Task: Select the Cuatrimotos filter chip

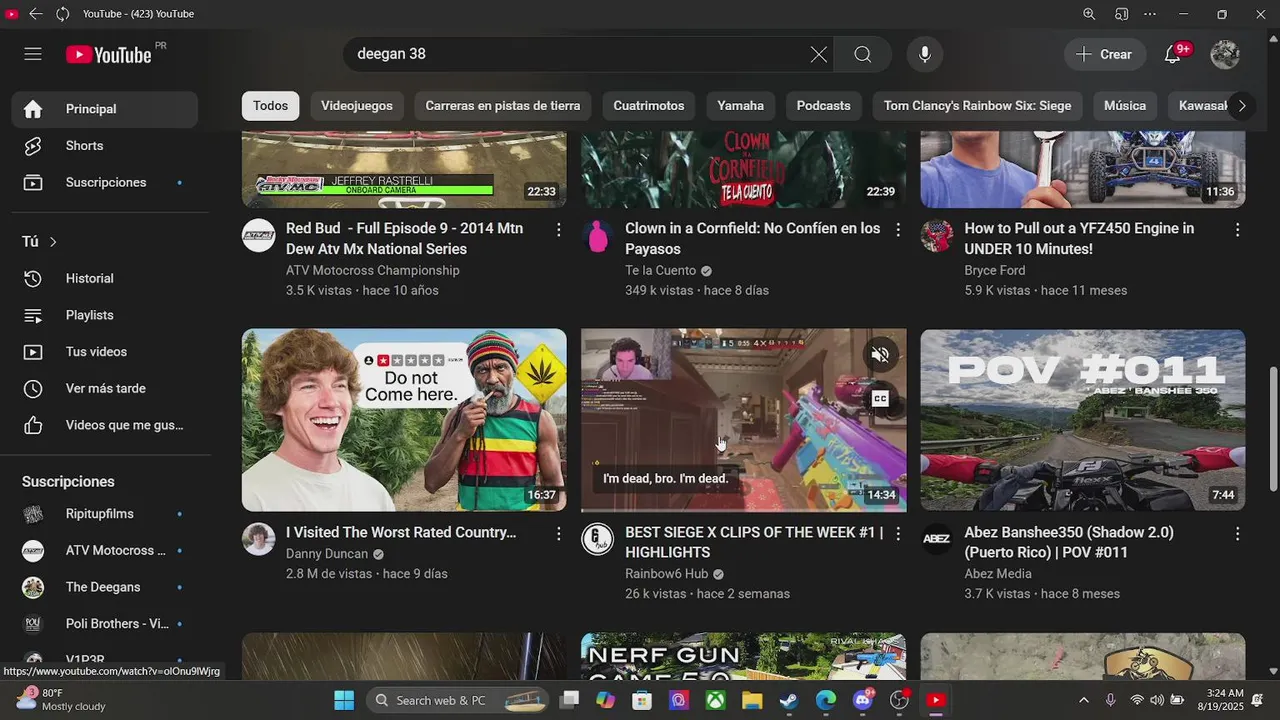Action: [649, 106]
